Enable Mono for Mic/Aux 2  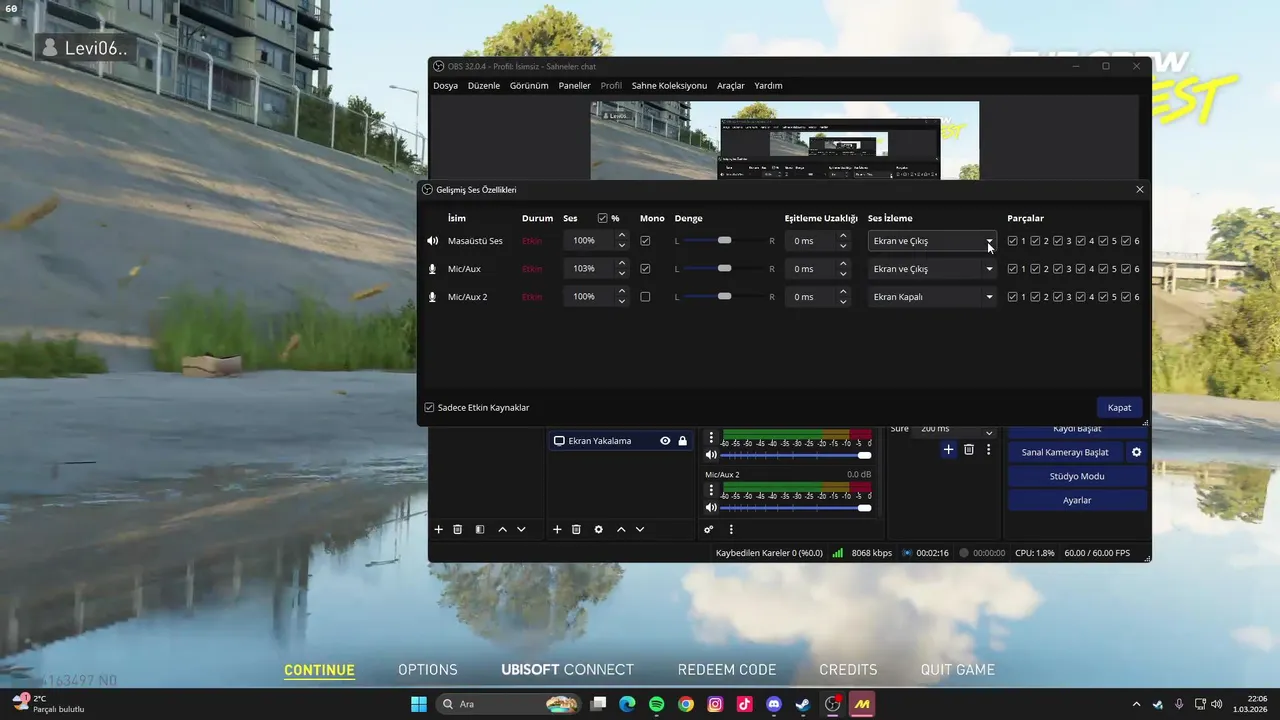click(x=645, y=297)
